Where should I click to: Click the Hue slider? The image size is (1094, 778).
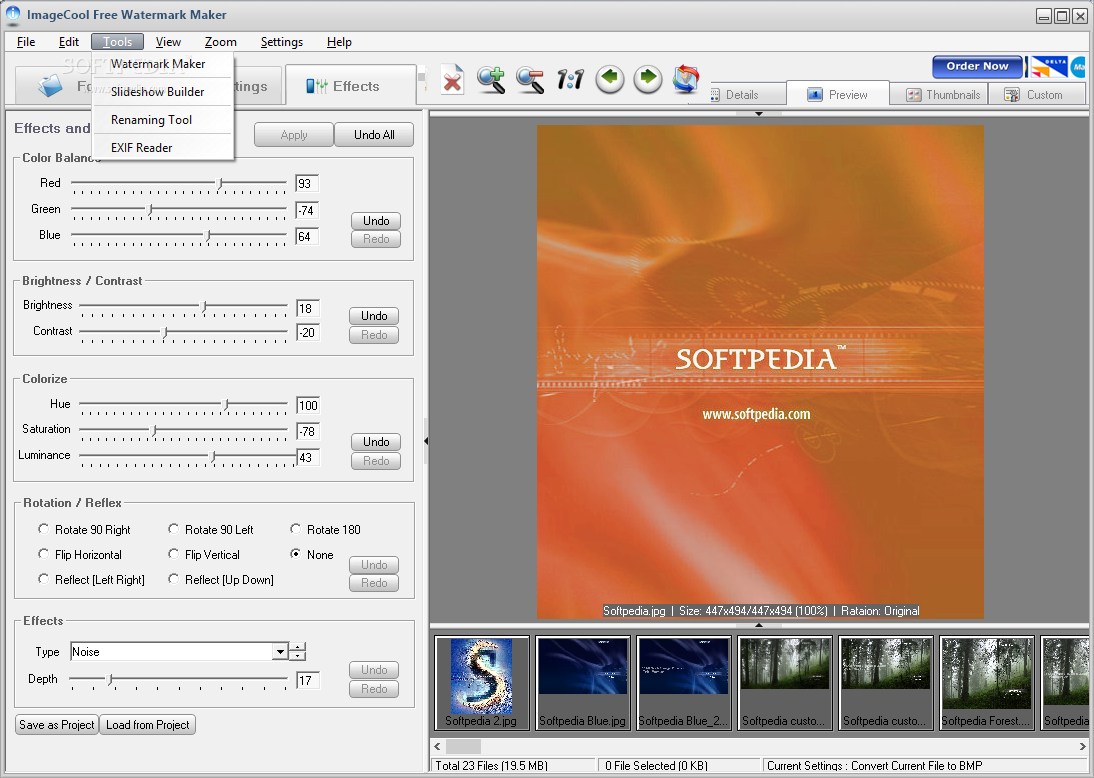tap(183, 405)
